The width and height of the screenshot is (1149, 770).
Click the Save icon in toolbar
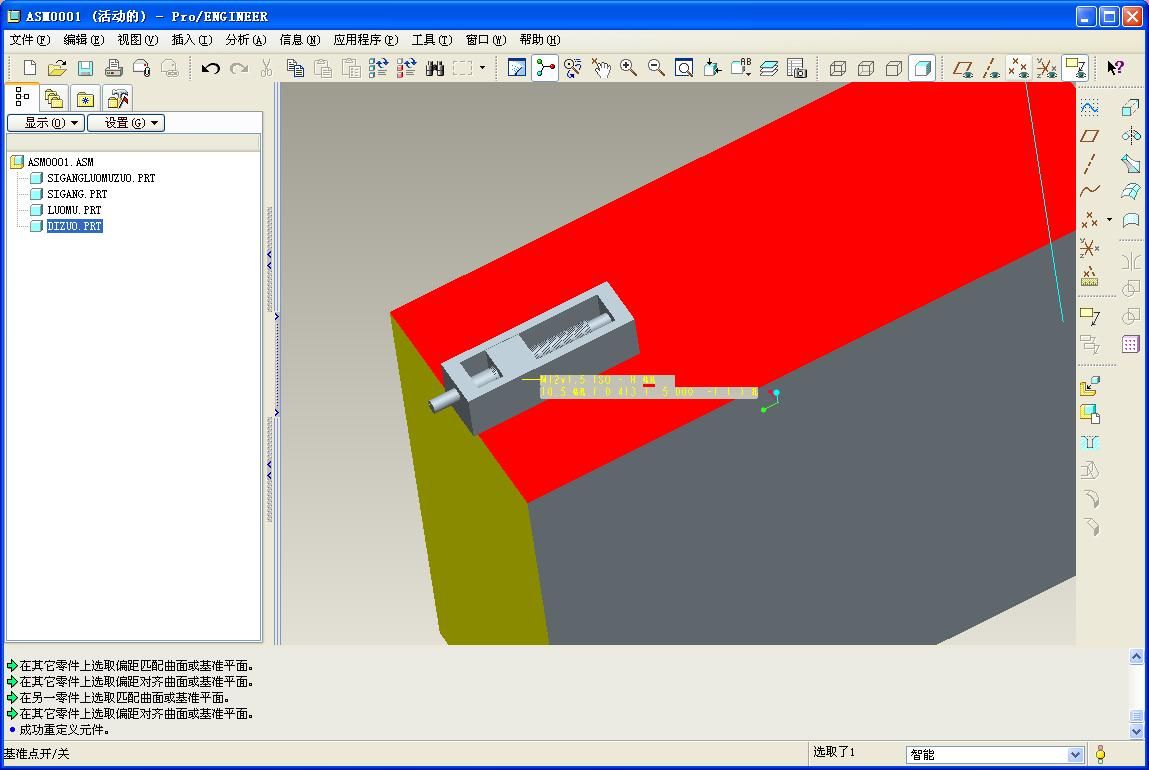tap(85, 68)
